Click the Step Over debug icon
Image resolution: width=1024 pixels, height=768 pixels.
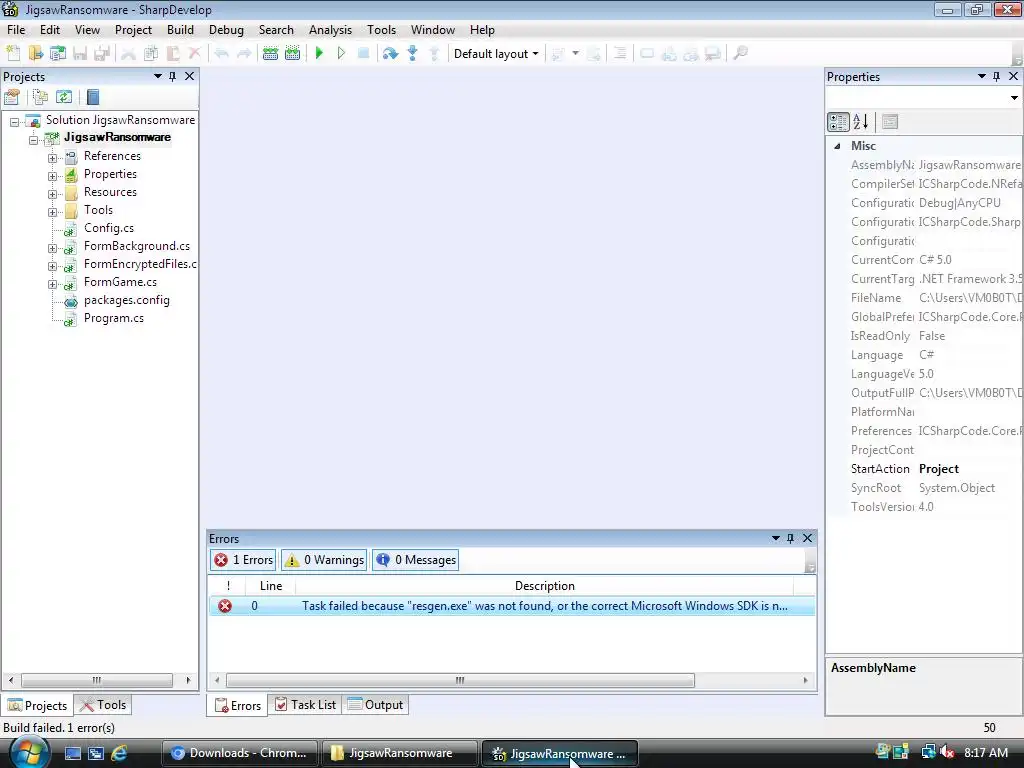coord(391,54)
